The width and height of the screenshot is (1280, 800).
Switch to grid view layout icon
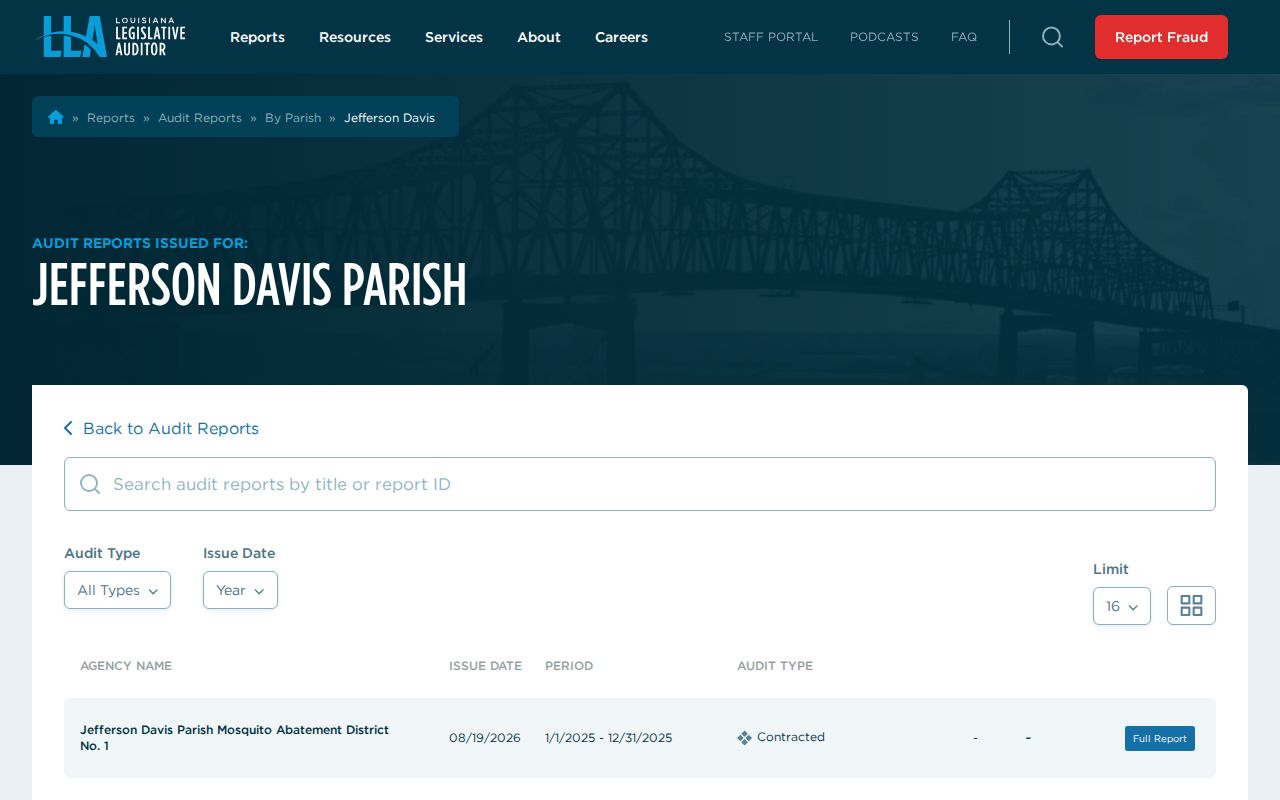(x=1191, y=606)
